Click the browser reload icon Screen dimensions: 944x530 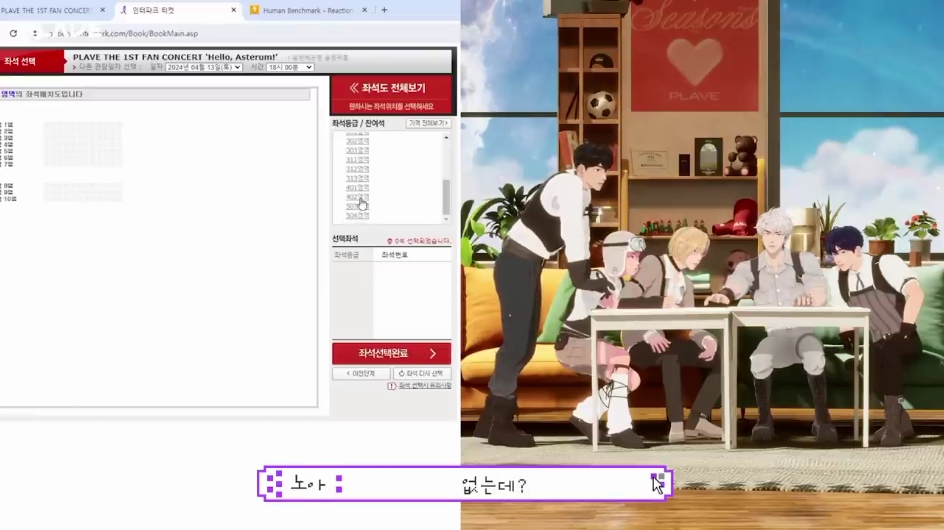pyautogui.click(x=13, y=33)
